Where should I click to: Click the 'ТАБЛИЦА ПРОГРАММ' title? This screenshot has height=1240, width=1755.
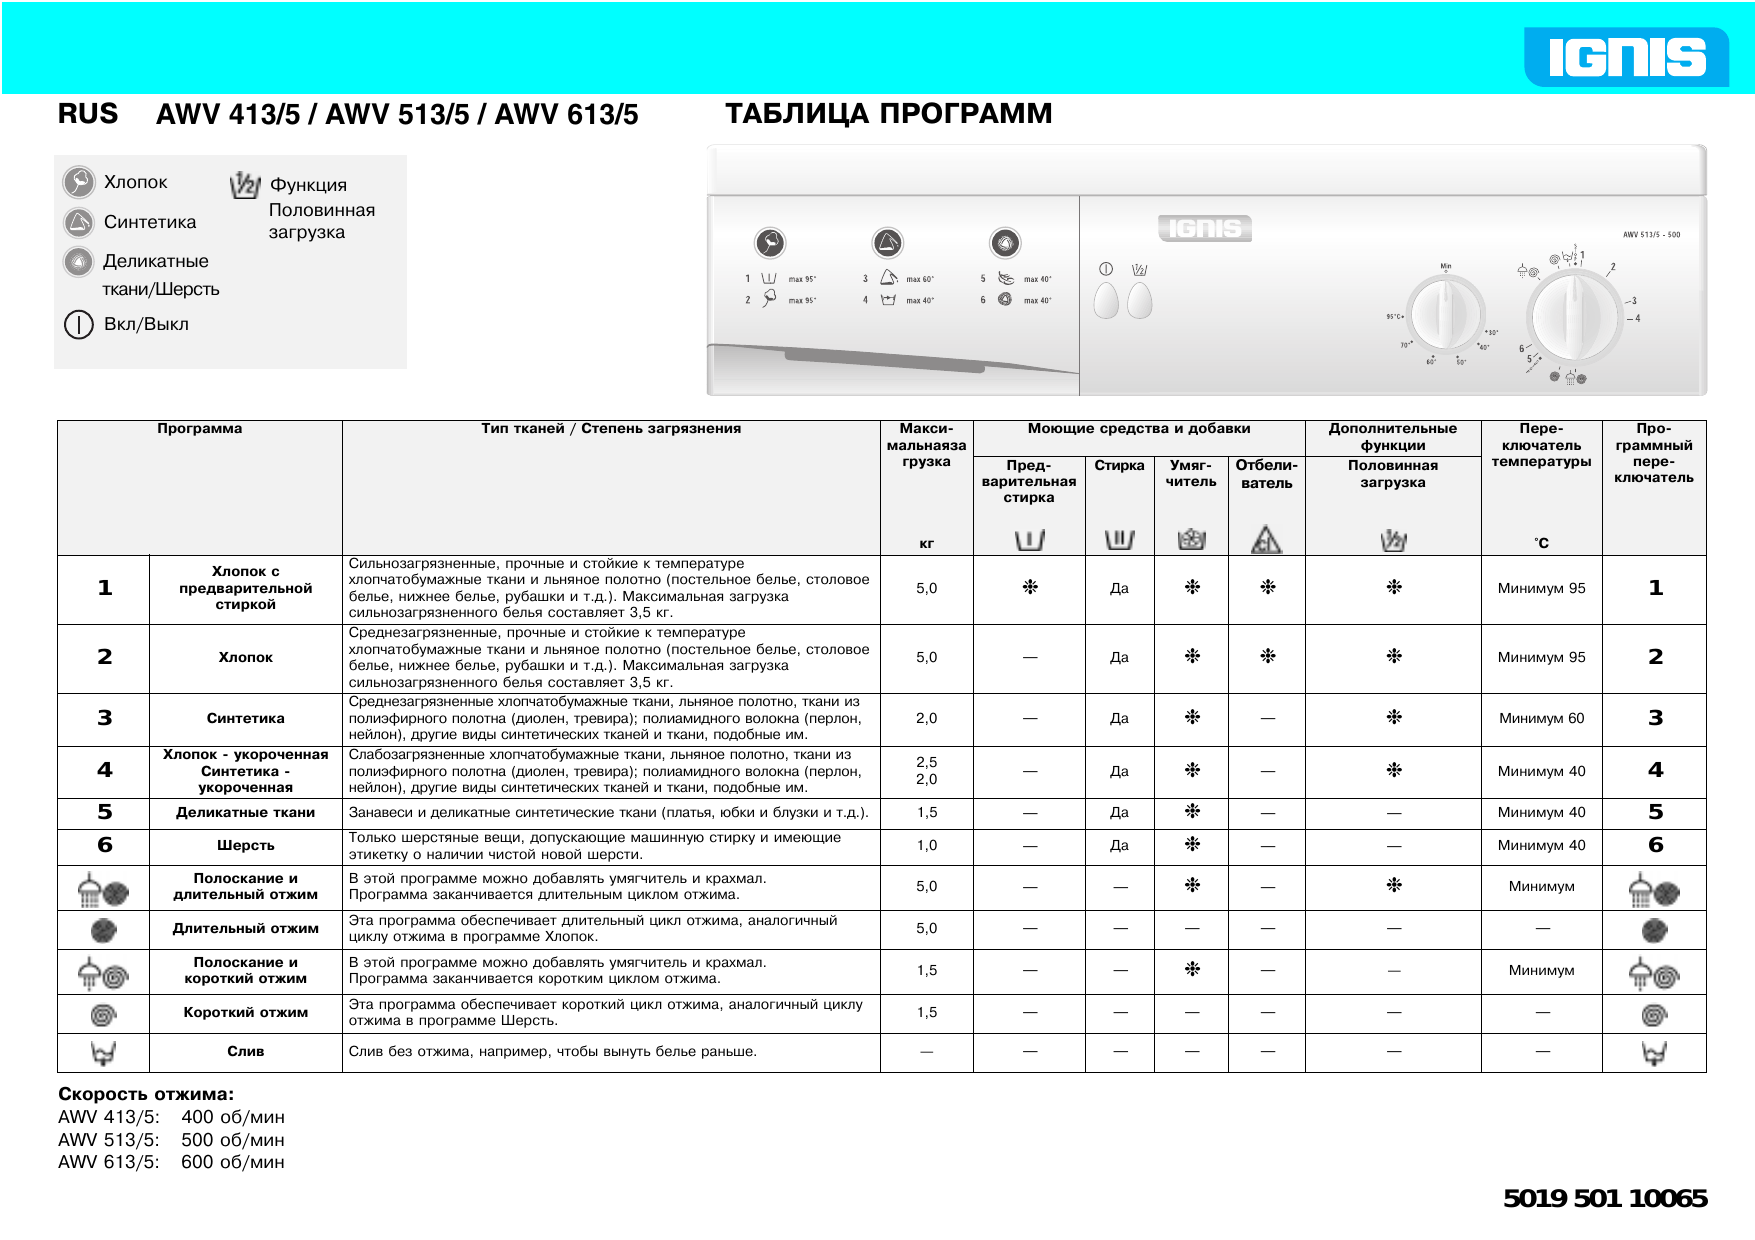pyautogui.click(x=888, y=113)
